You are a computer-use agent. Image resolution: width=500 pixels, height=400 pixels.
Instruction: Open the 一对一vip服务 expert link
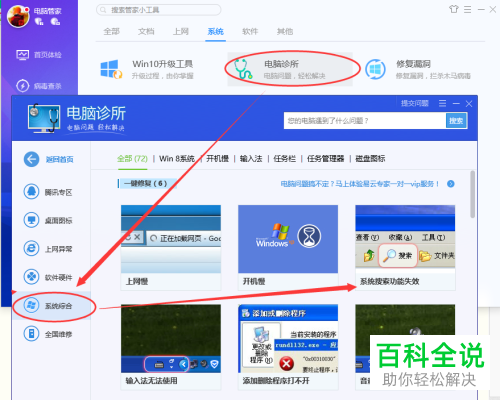click(x=360, y=184)
